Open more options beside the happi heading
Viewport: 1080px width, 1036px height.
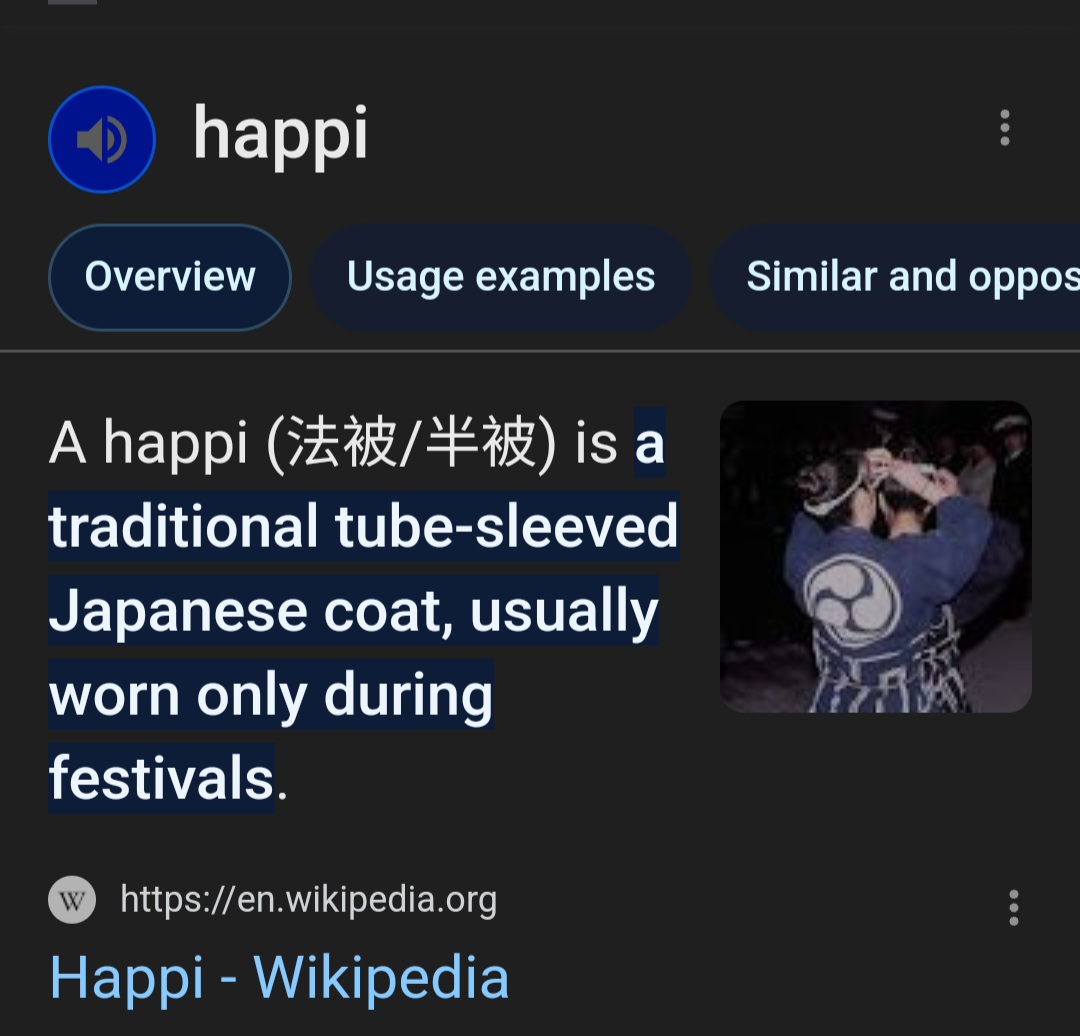[1004, 127]
